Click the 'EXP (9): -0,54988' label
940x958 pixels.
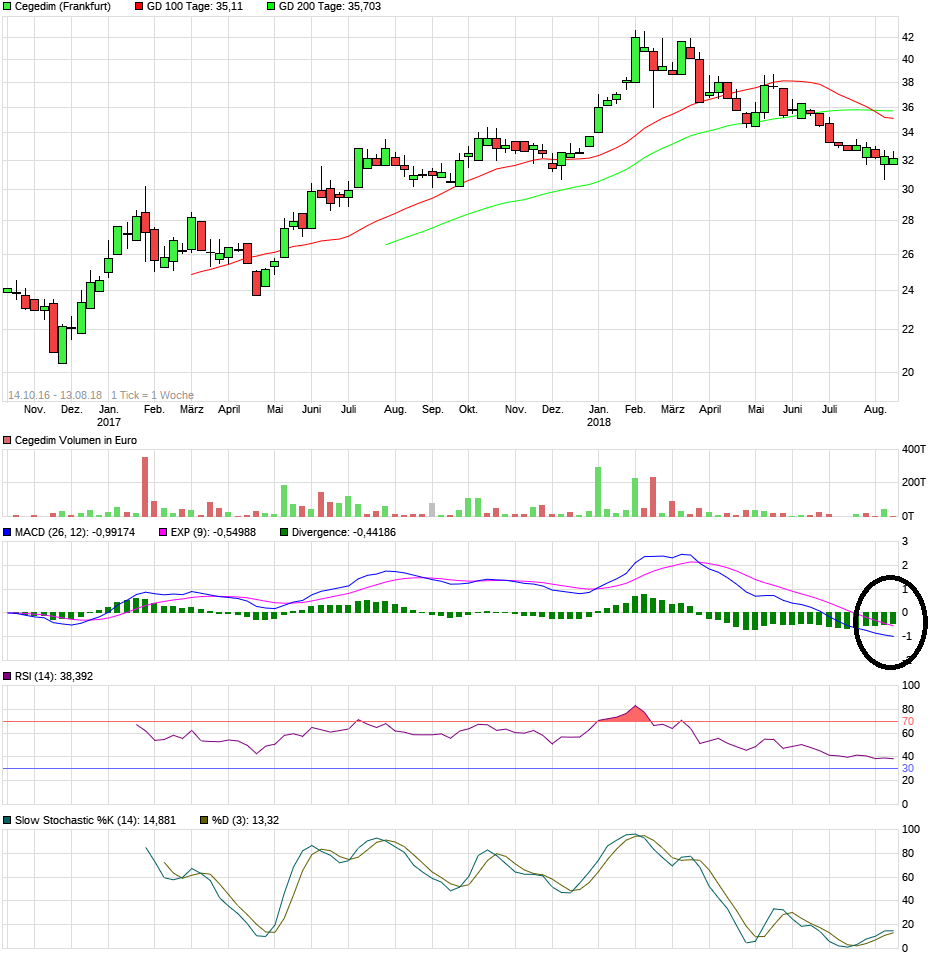[213, 533]
